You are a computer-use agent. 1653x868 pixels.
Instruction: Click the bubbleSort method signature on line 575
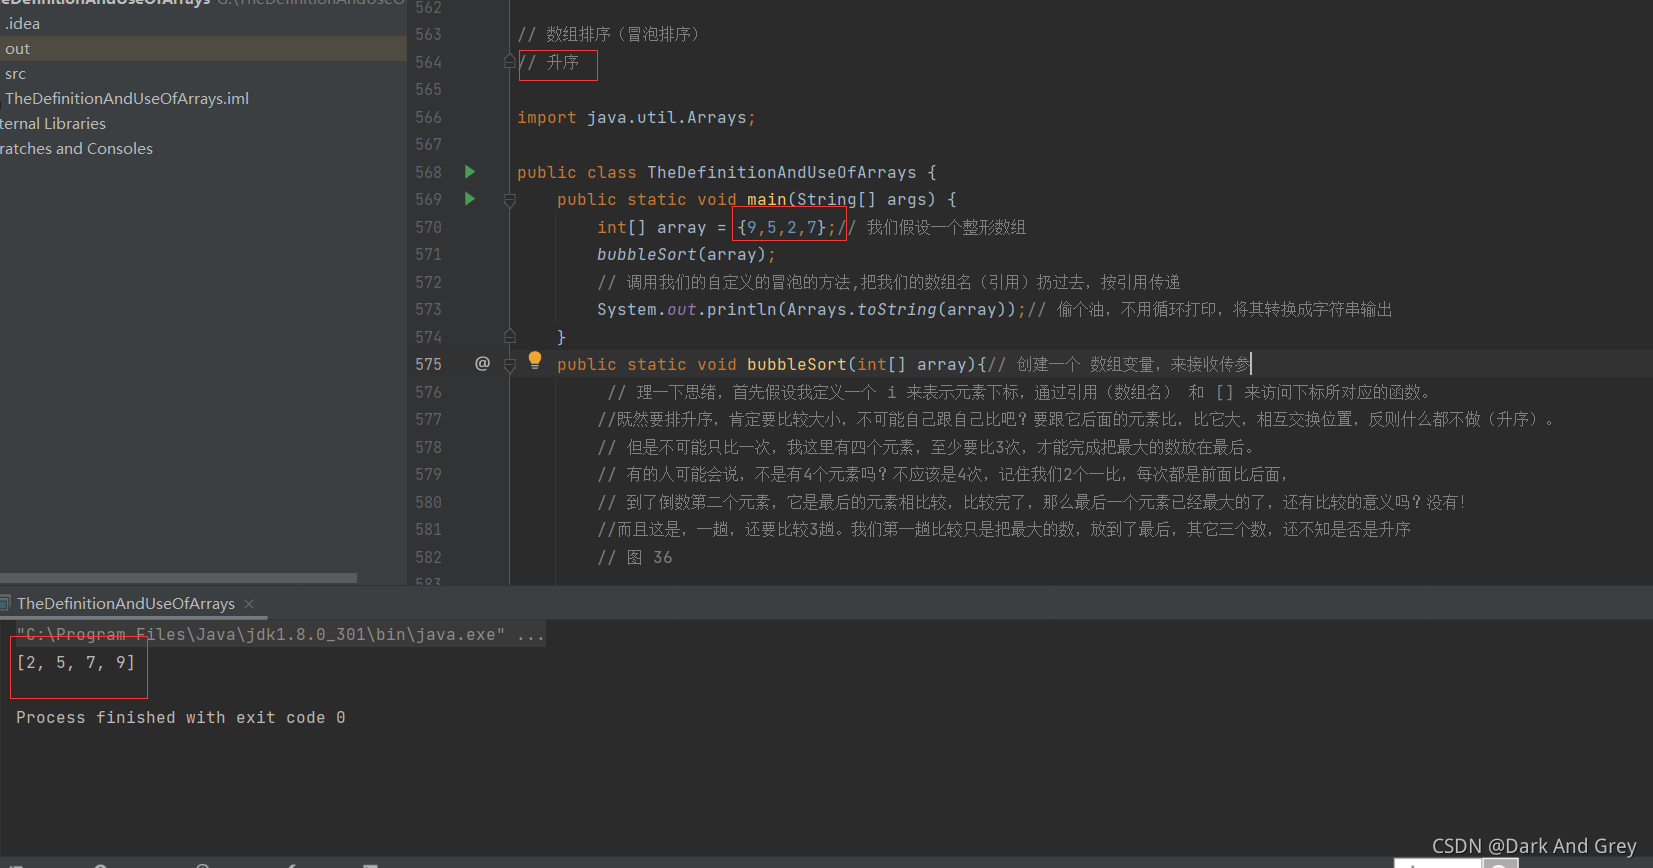(771, 364)
